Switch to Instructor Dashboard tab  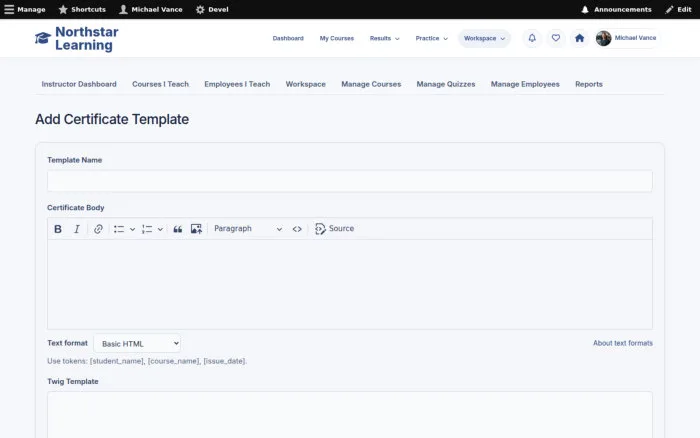click(79, 84)
